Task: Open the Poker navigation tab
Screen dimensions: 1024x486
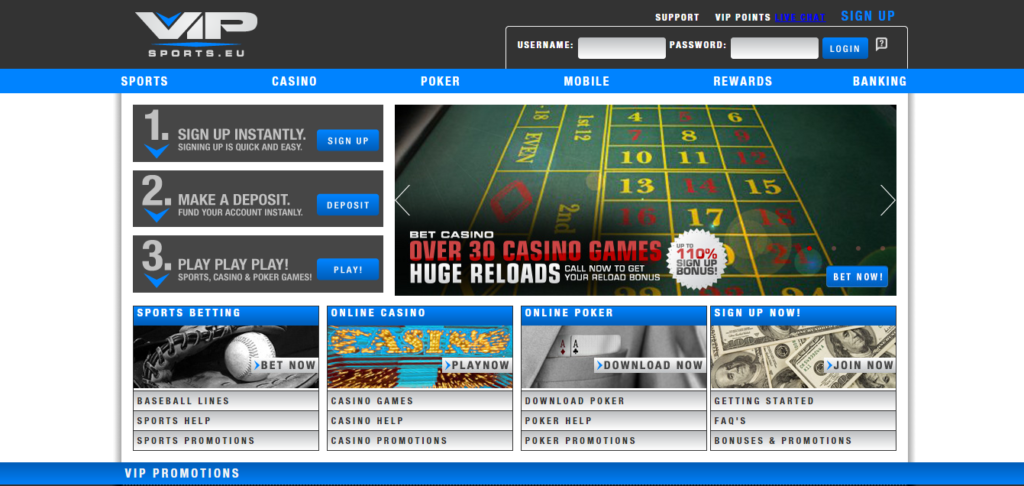Action: click(x=440, y=82)
